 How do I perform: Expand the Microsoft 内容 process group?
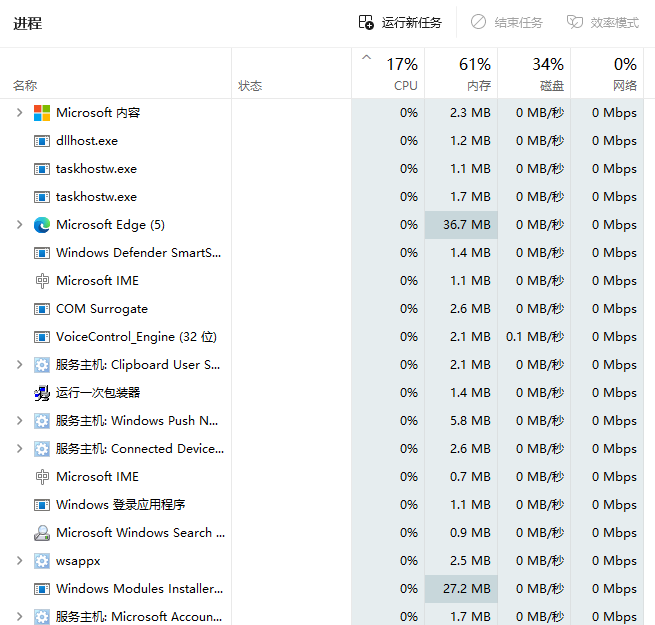(x=19, y=113)
